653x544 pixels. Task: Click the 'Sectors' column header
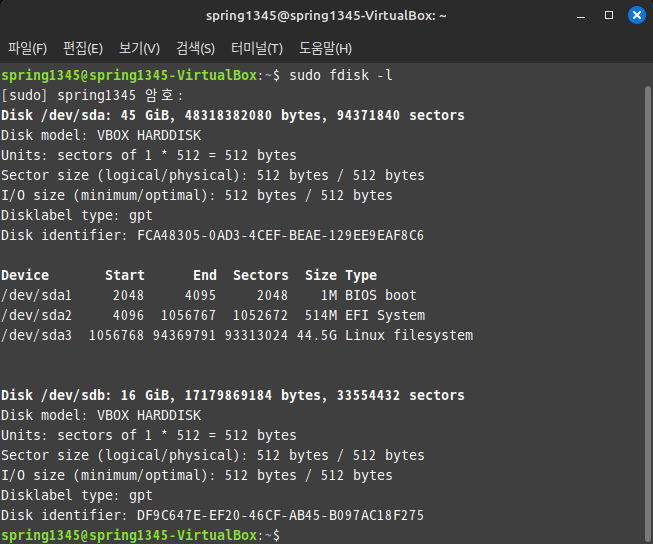tap(261, 275)
